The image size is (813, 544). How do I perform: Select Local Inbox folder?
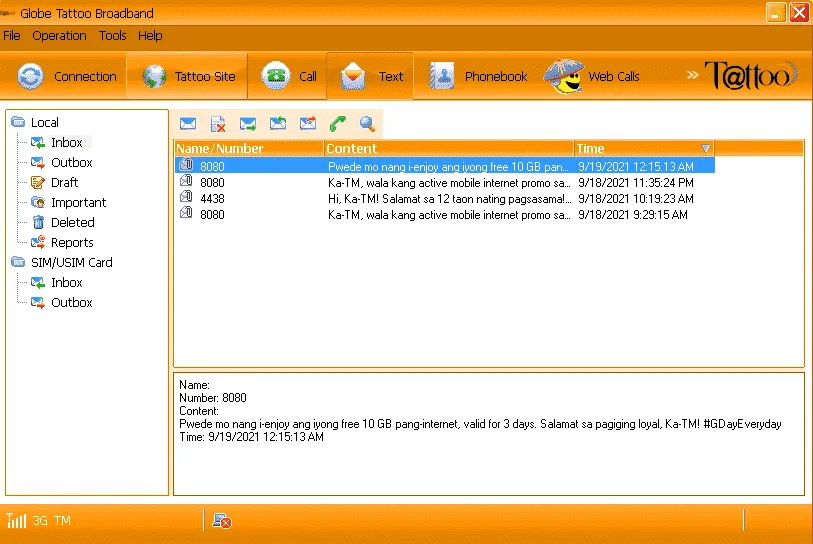pyautogui.click(x=66, y=142)
